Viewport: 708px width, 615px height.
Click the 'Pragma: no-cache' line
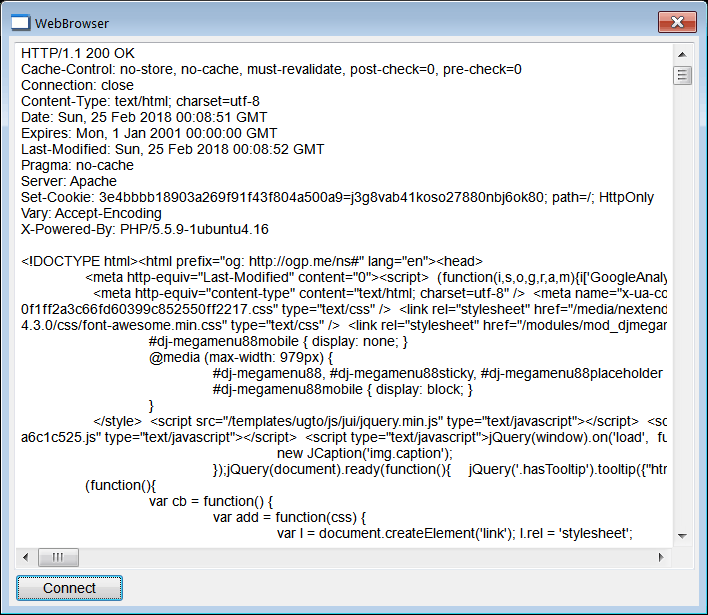pos(77,165)
